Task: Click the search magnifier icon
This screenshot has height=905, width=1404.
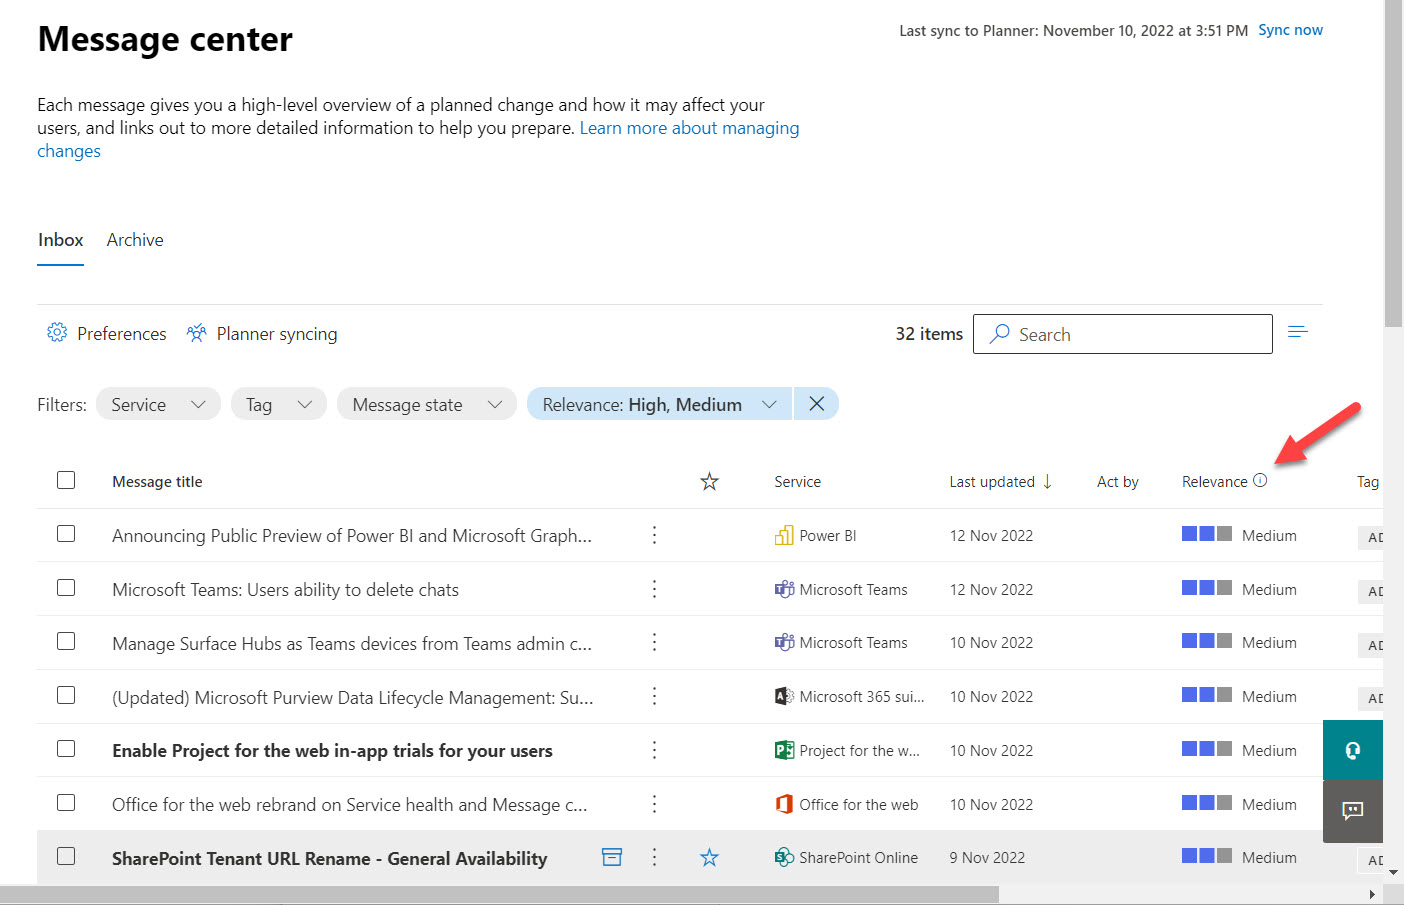Action: (999, 334)
